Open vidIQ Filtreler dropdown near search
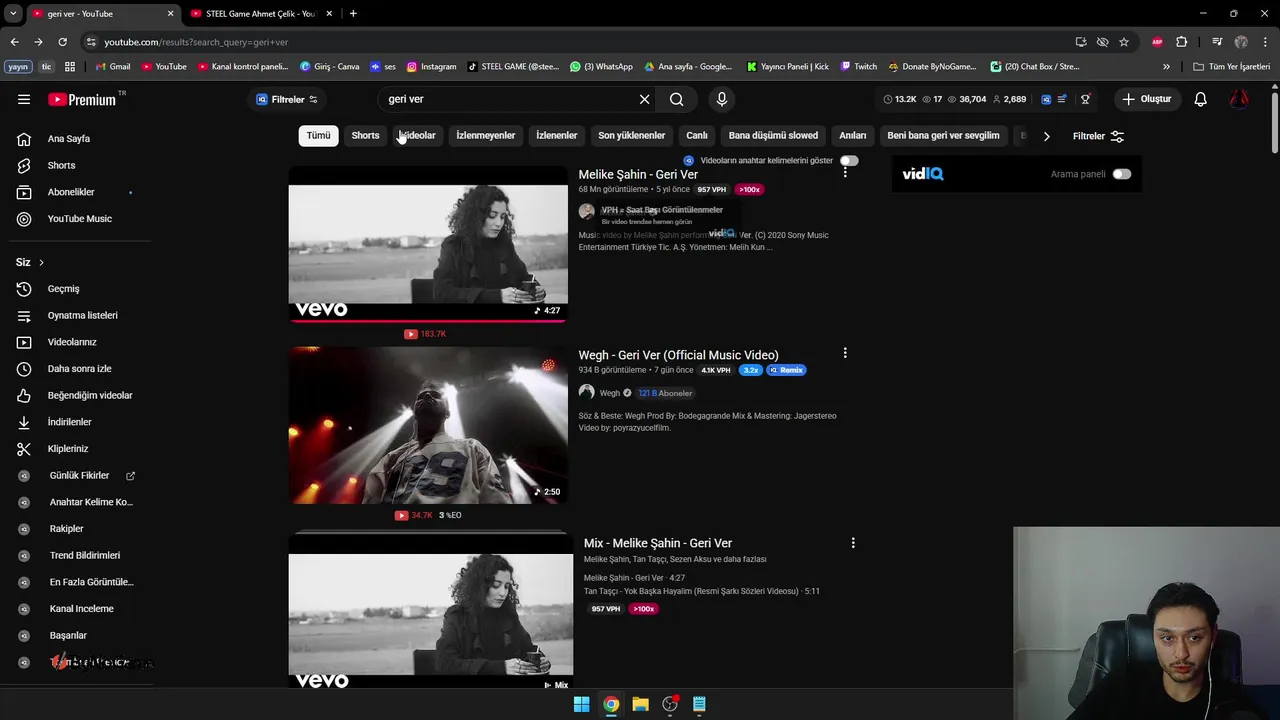 [287, 99]
